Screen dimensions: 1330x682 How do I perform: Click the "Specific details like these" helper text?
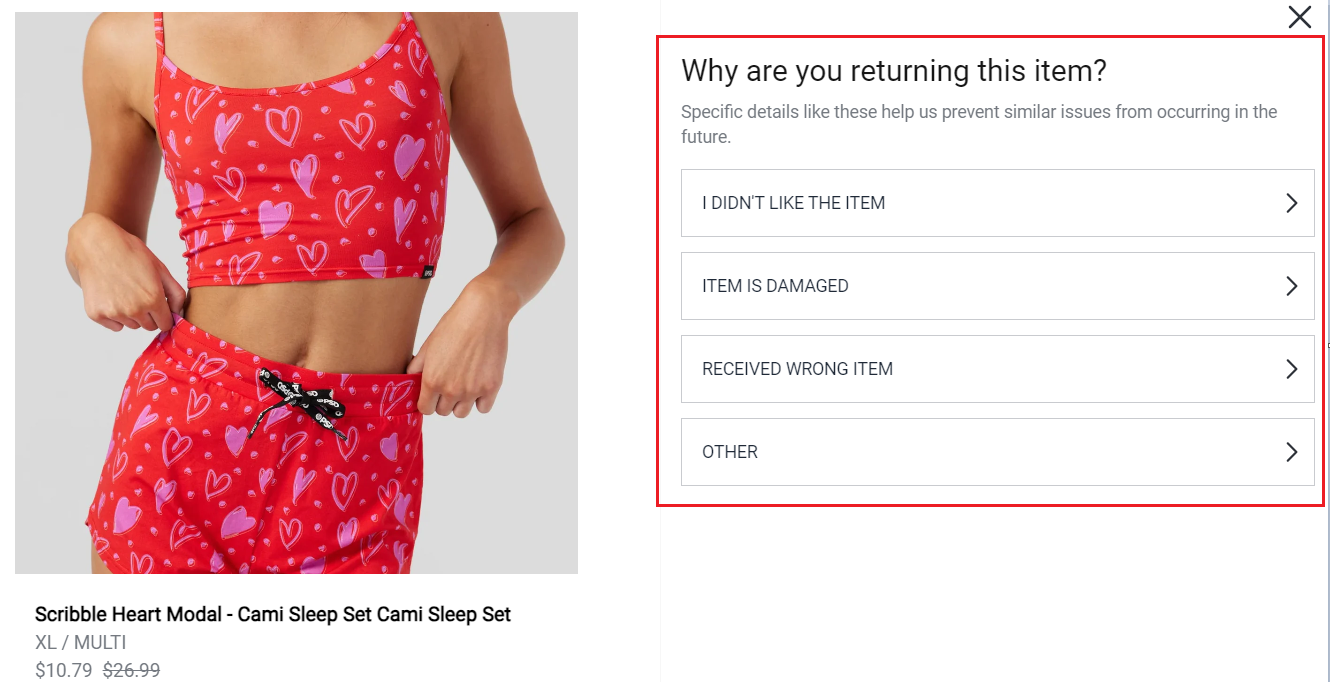coord(979,124)
